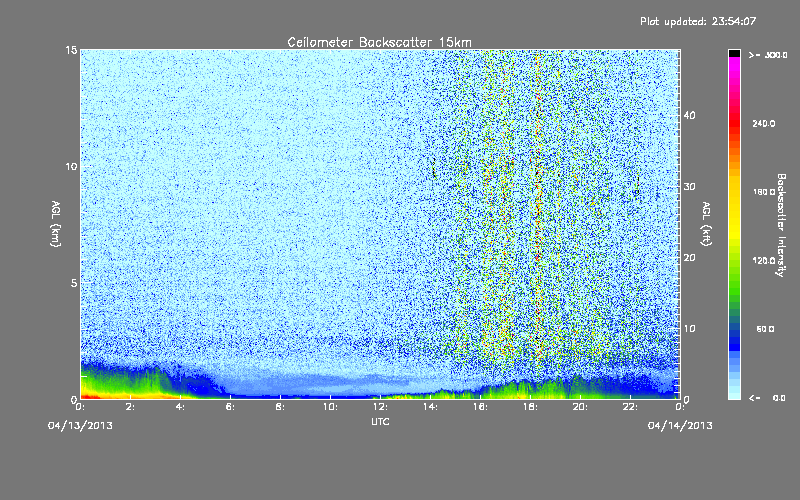
Task: Click the "8:" hour tick on the UTC axis
Action: tap(280, 407)
